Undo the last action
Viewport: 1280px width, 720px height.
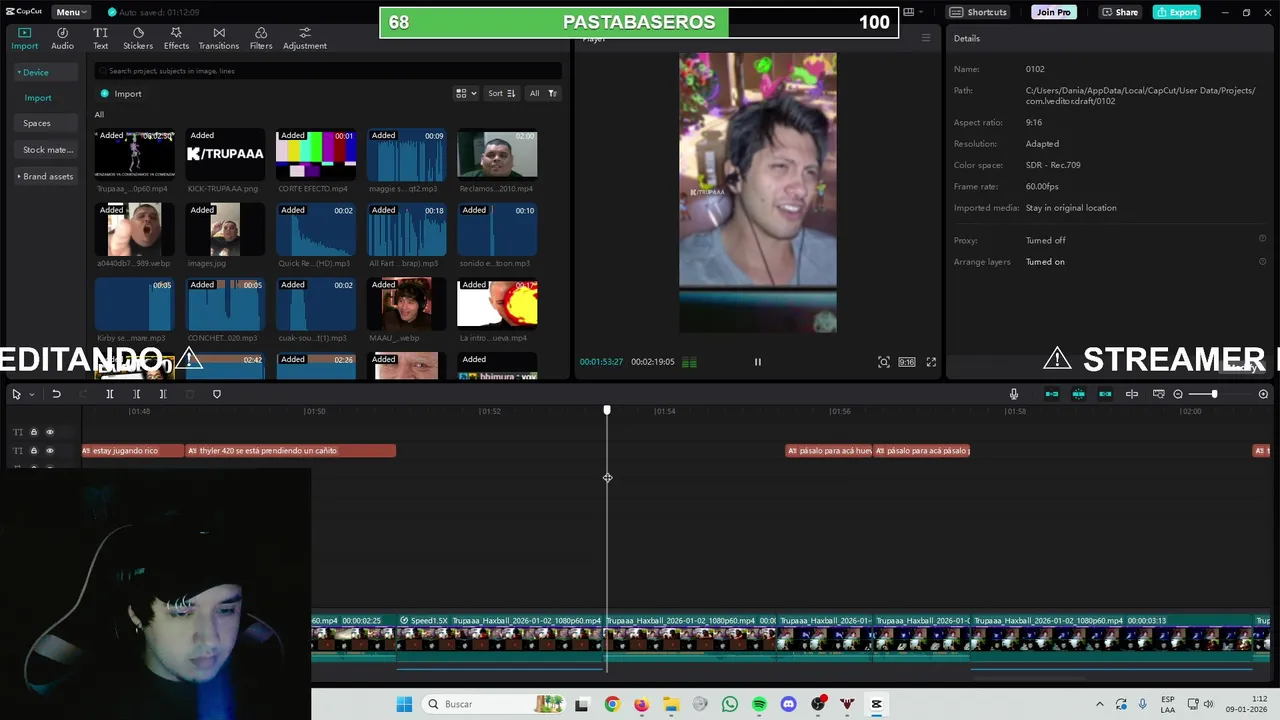click(x=56, y=394)
